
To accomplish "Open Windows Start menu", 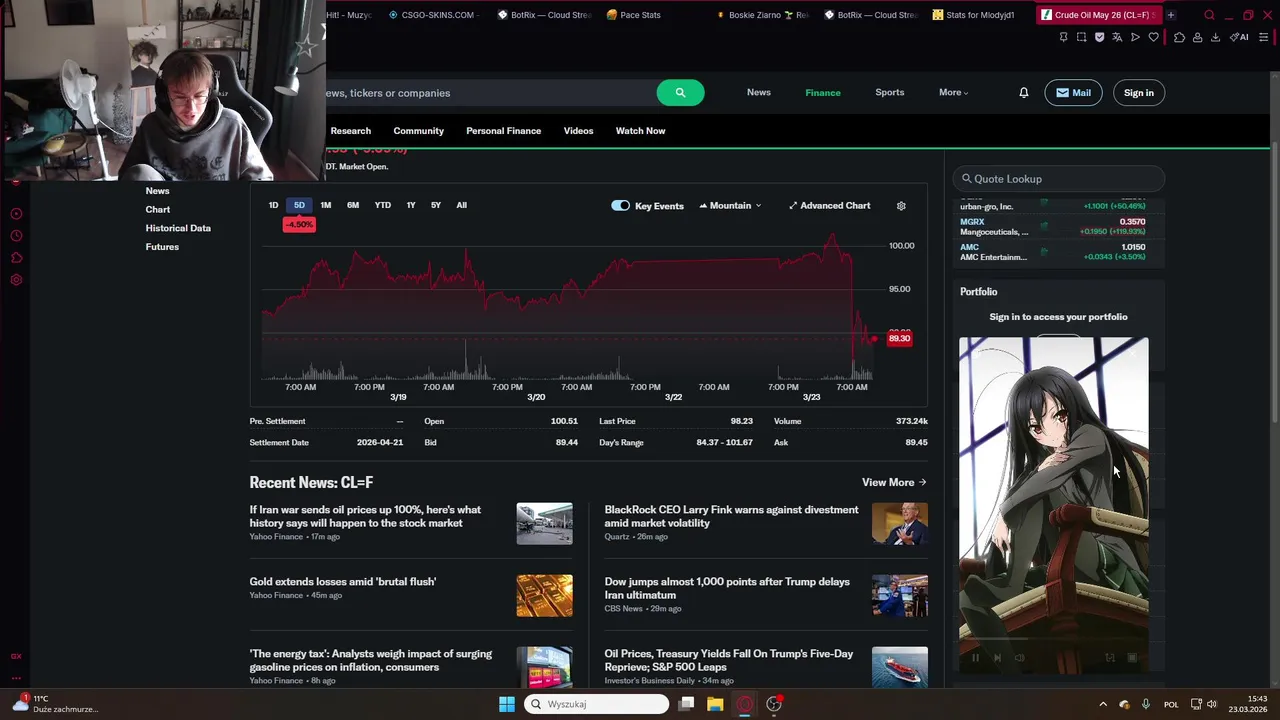I will pyautogui.click(x=507, y=704).
